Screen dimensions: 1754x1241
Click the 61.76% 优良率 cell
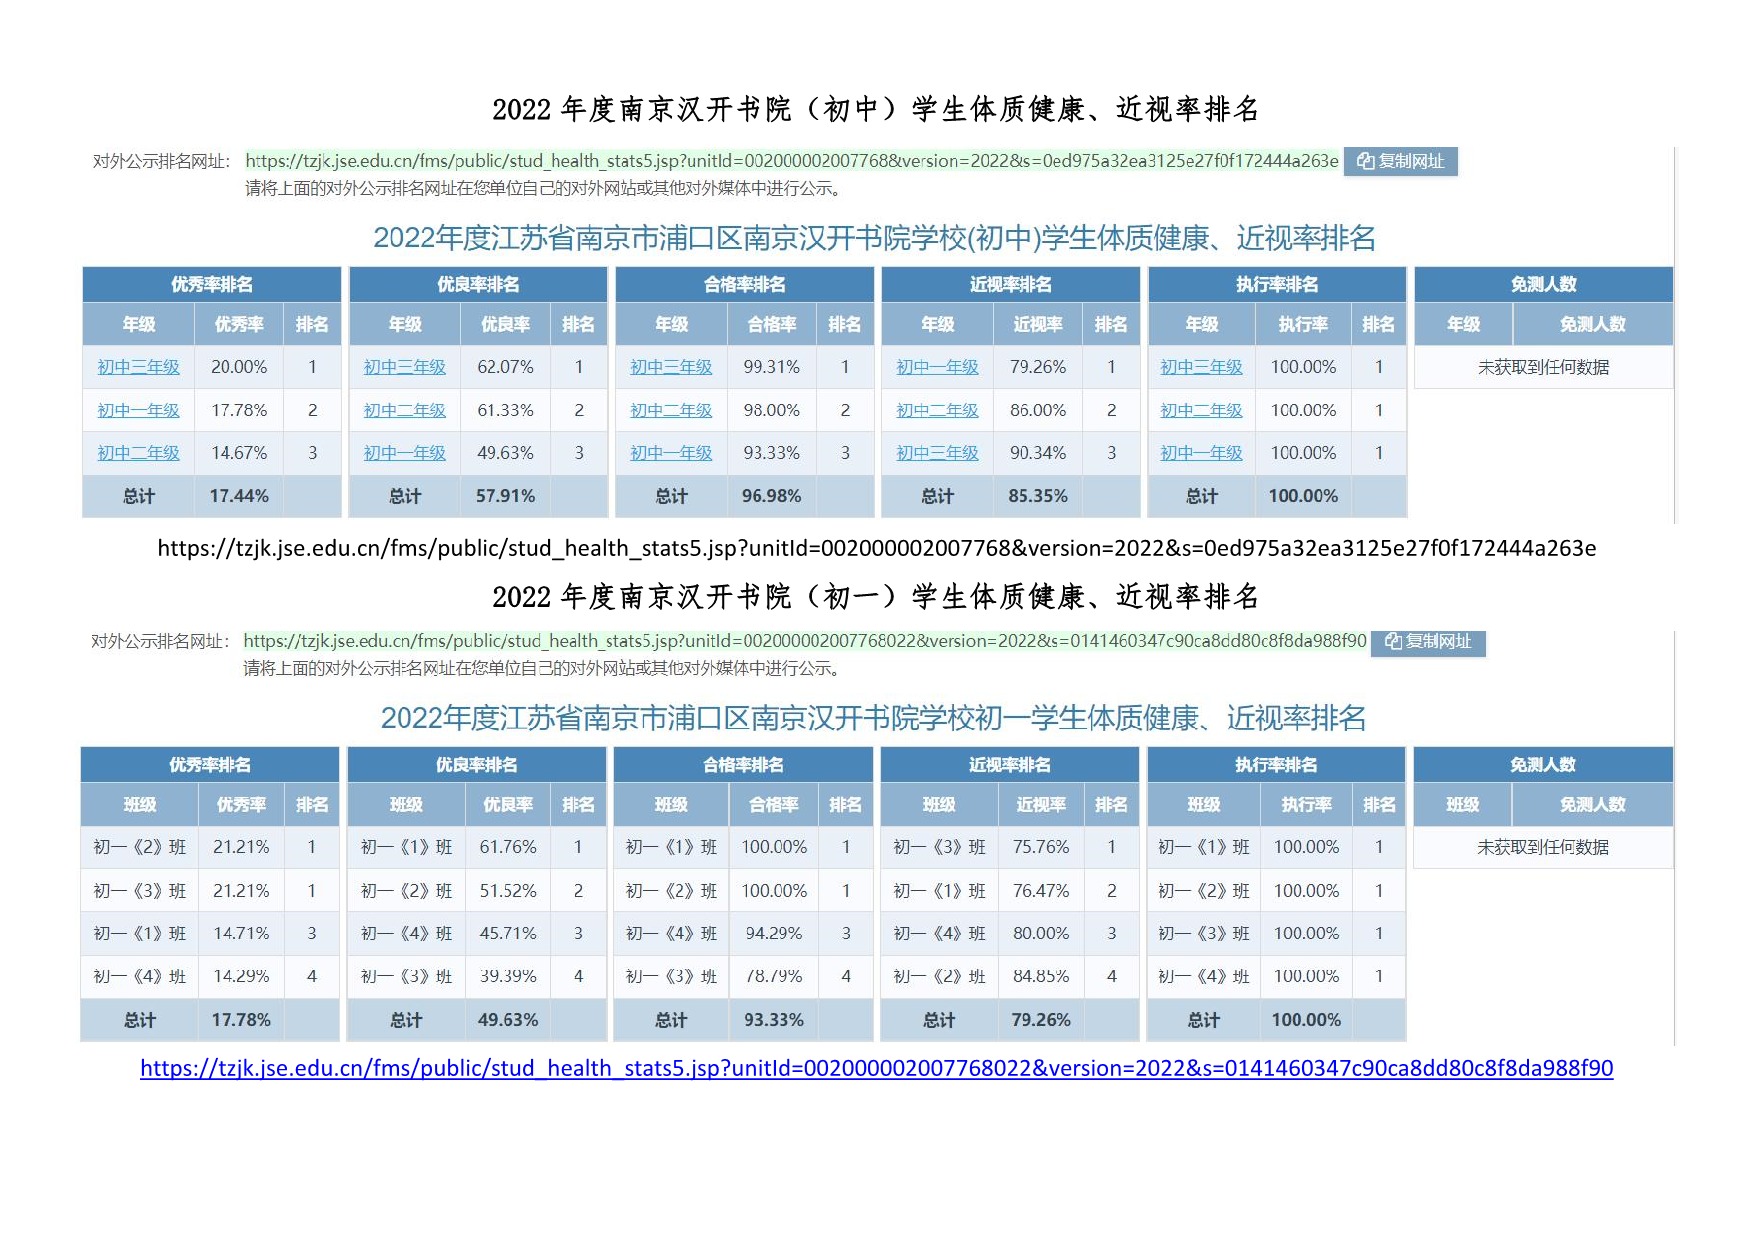click(x=508, y=847)
